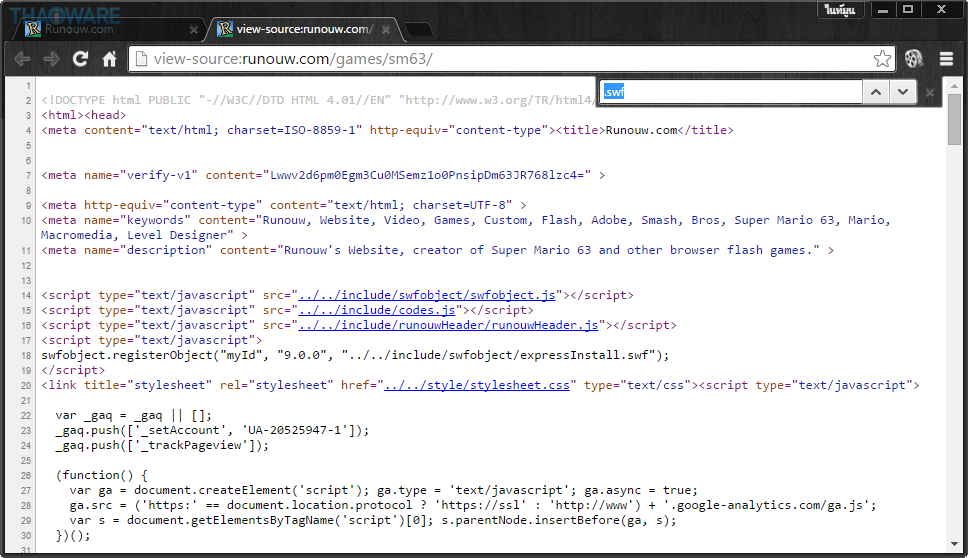Jump to next find result
968x558 pixels.
(903, 92)
